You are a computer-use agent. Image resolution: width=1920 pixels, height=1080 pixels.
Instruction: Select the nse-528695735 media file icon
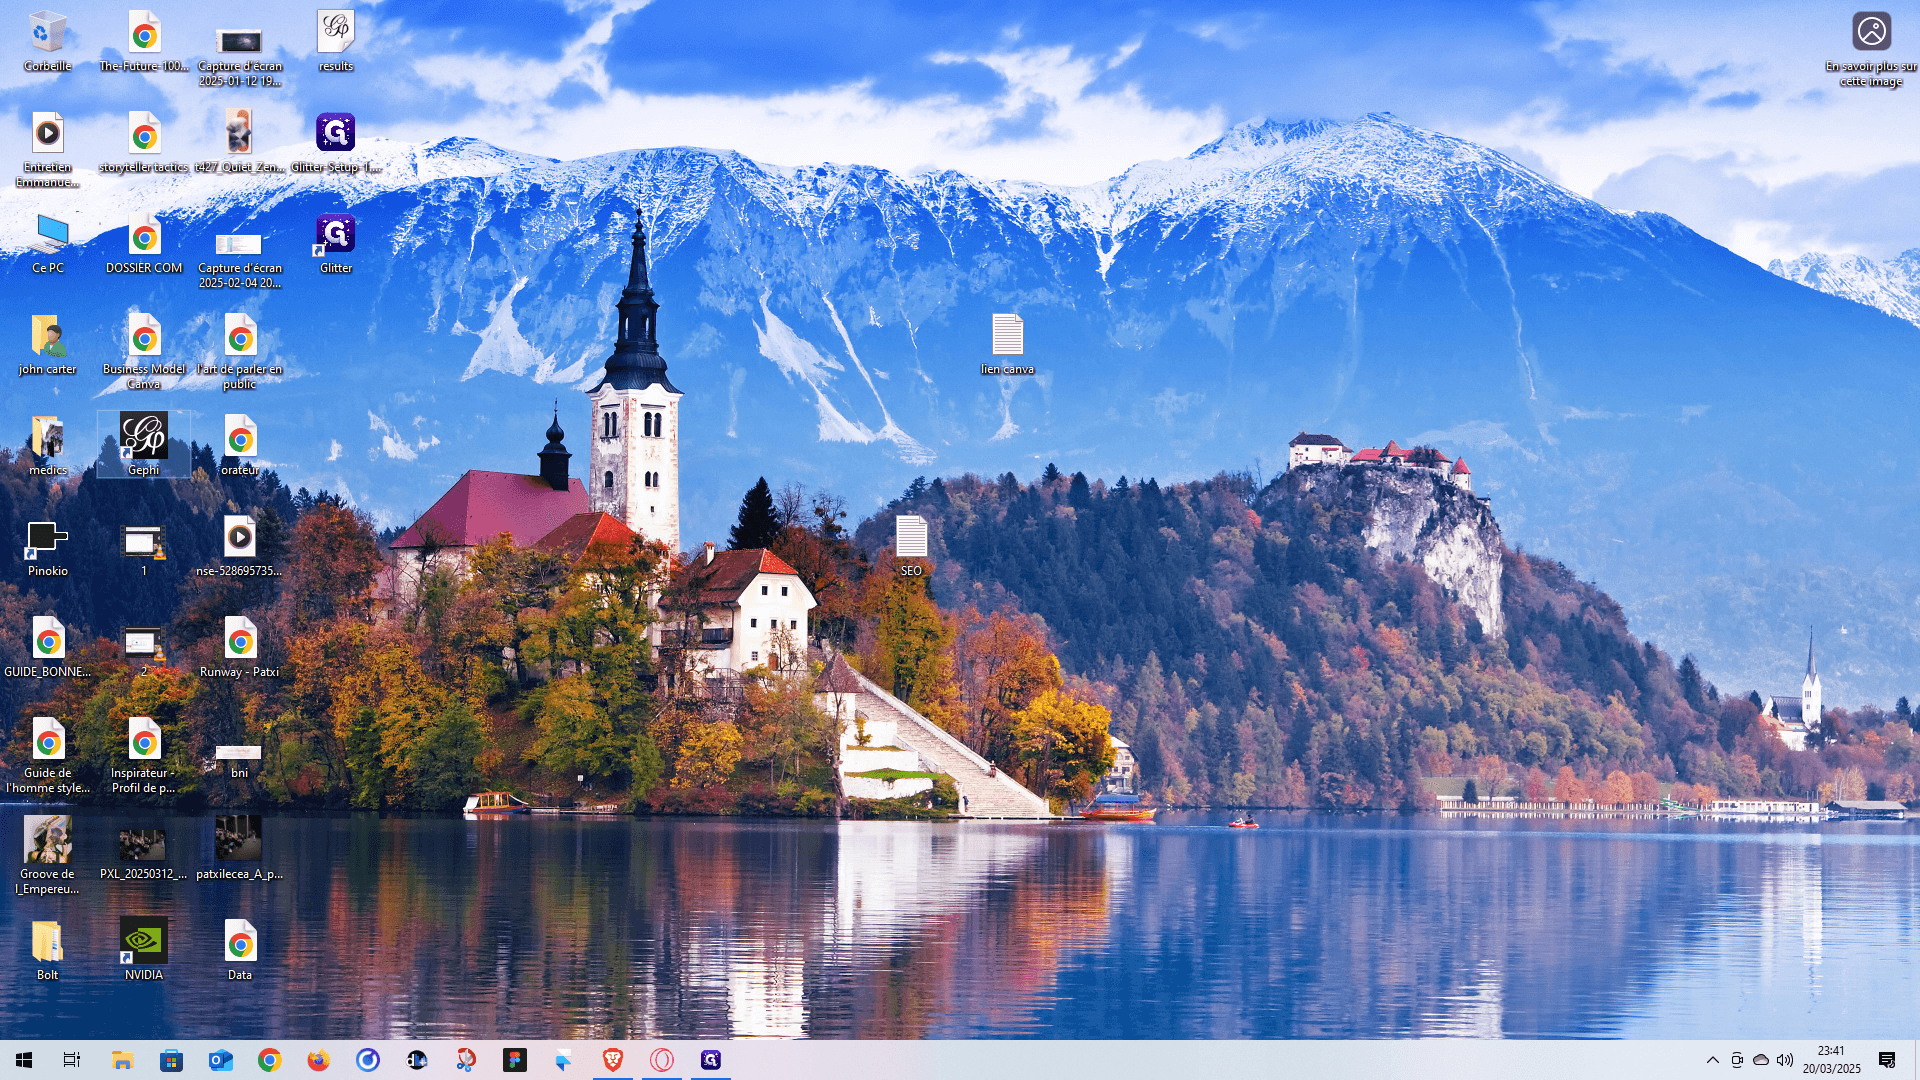point(240,538)
